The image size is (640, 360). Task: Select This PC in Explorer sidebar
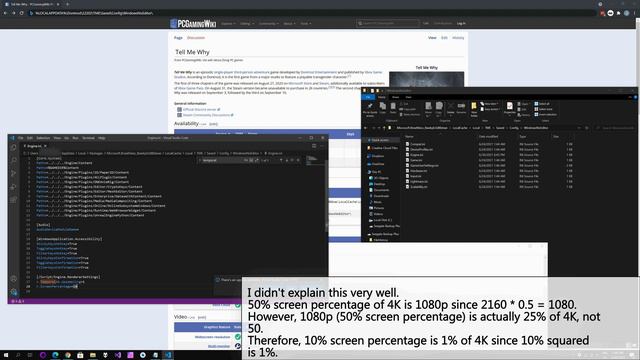[374, 172]
